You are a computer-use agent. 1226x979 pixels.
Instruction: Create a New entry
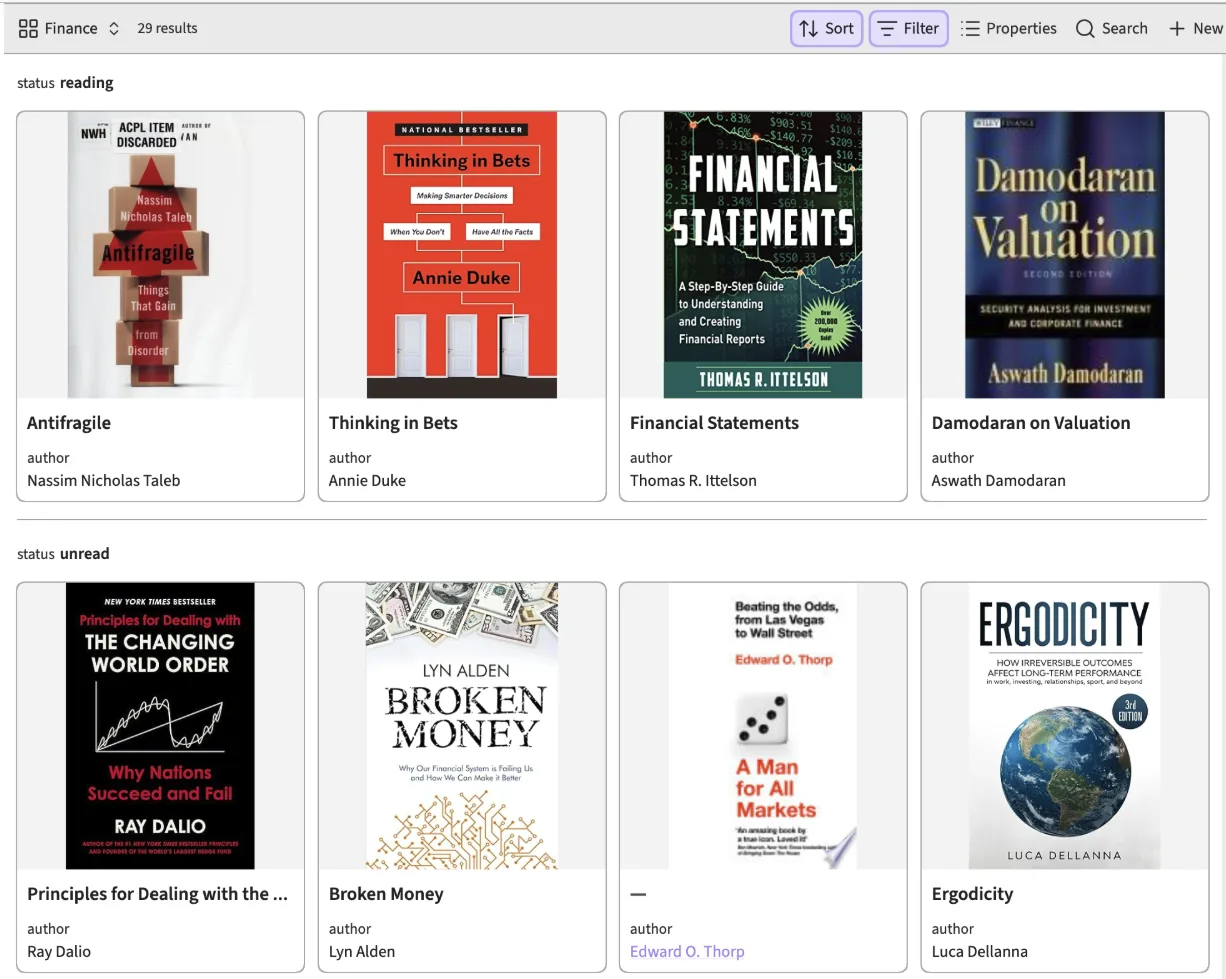coord(1196,28)
